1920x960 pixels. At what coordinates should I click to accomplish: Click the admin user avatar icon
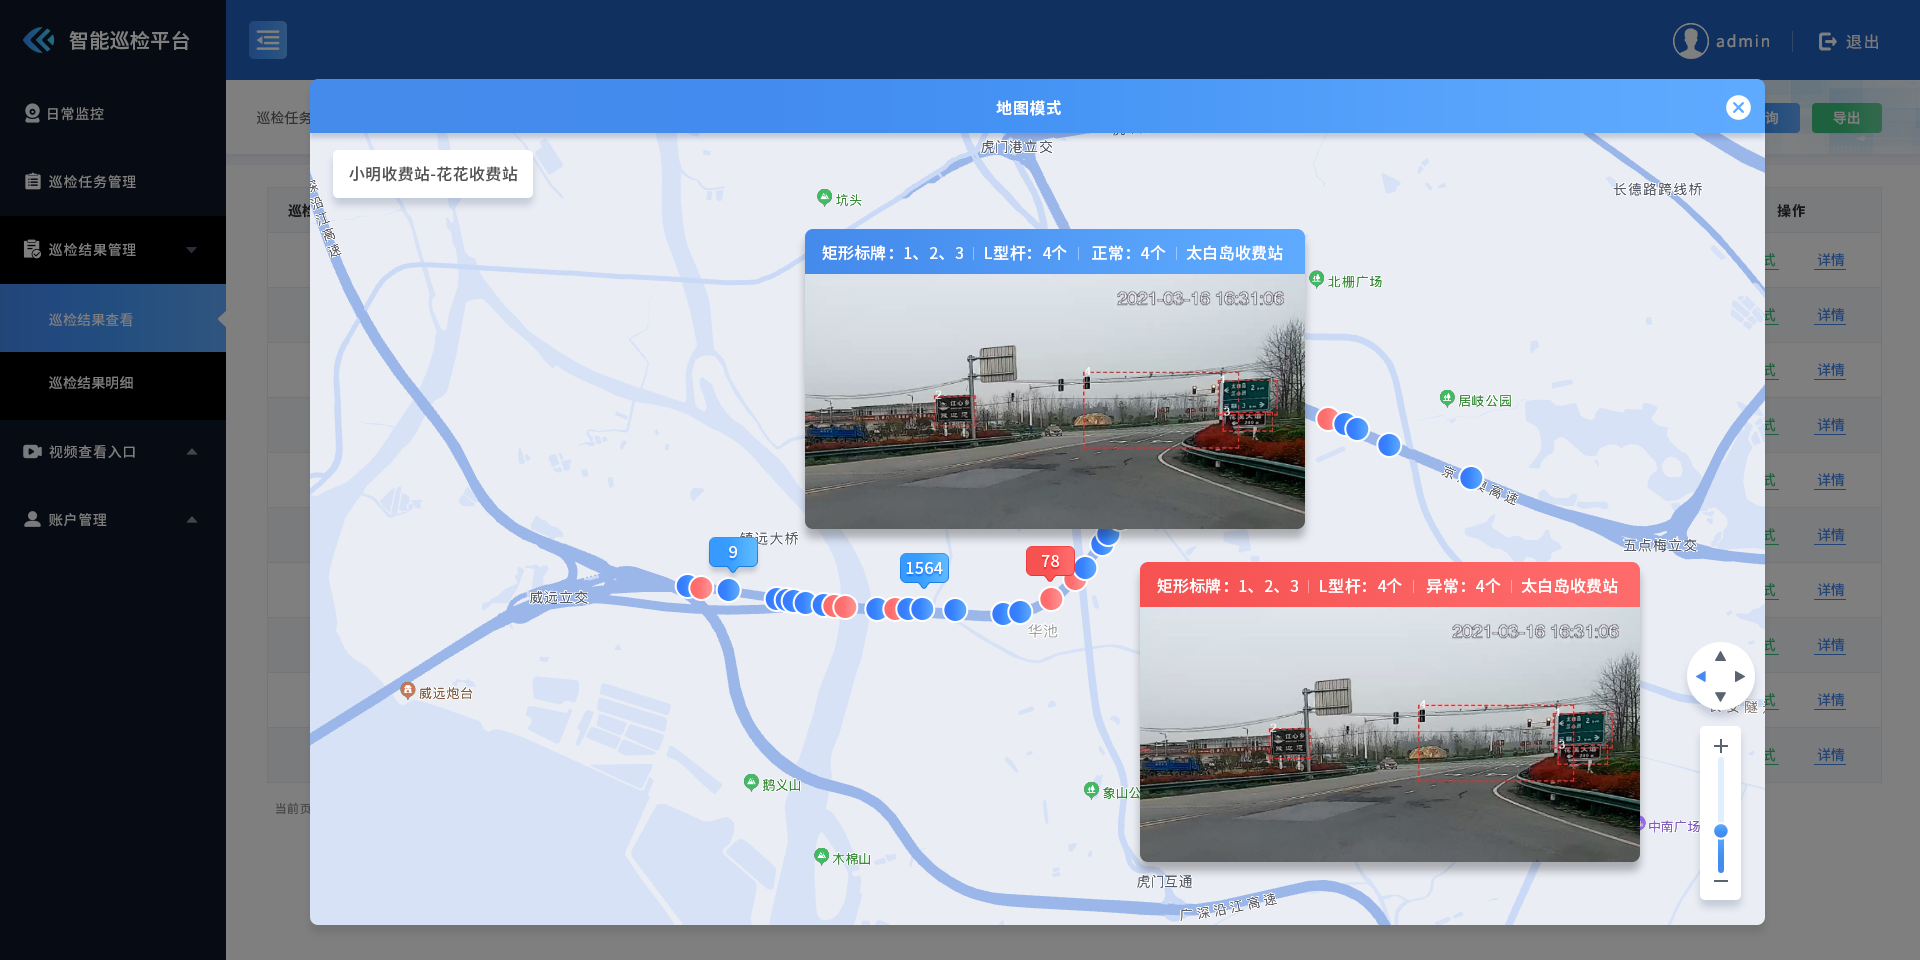point(1690,41)
